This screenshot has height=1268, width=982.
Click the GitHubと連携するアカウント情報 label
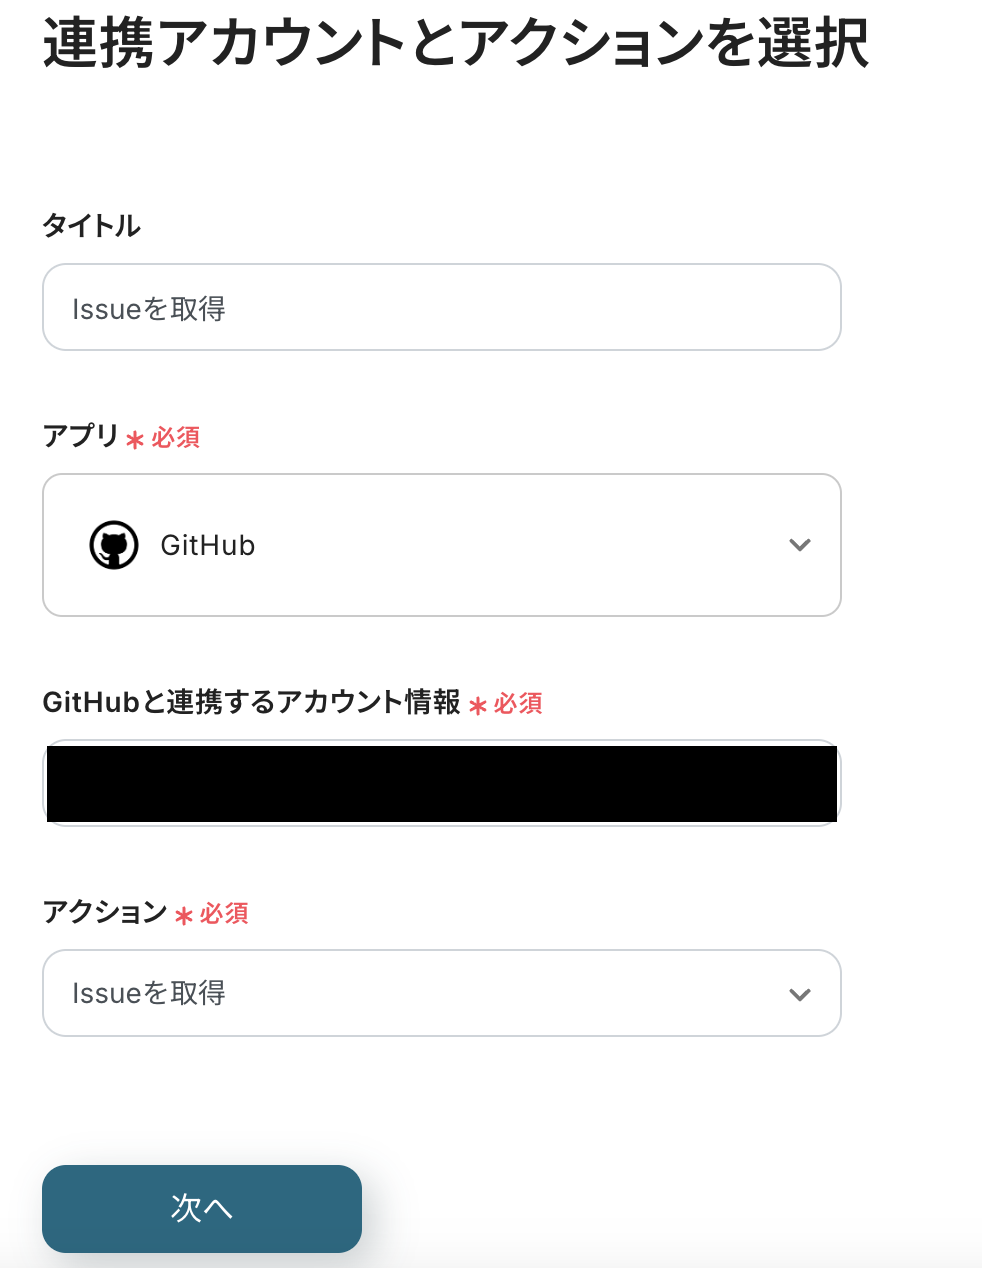click(x=251, y=702)
